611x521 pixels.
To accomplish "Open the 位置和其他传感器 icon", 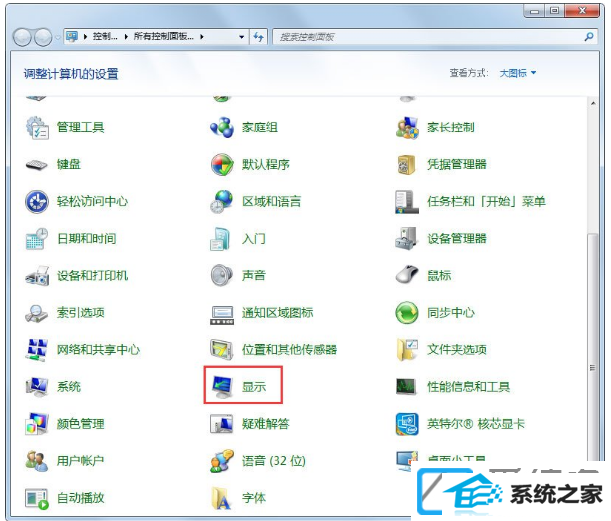I will [x=222, y=350].
